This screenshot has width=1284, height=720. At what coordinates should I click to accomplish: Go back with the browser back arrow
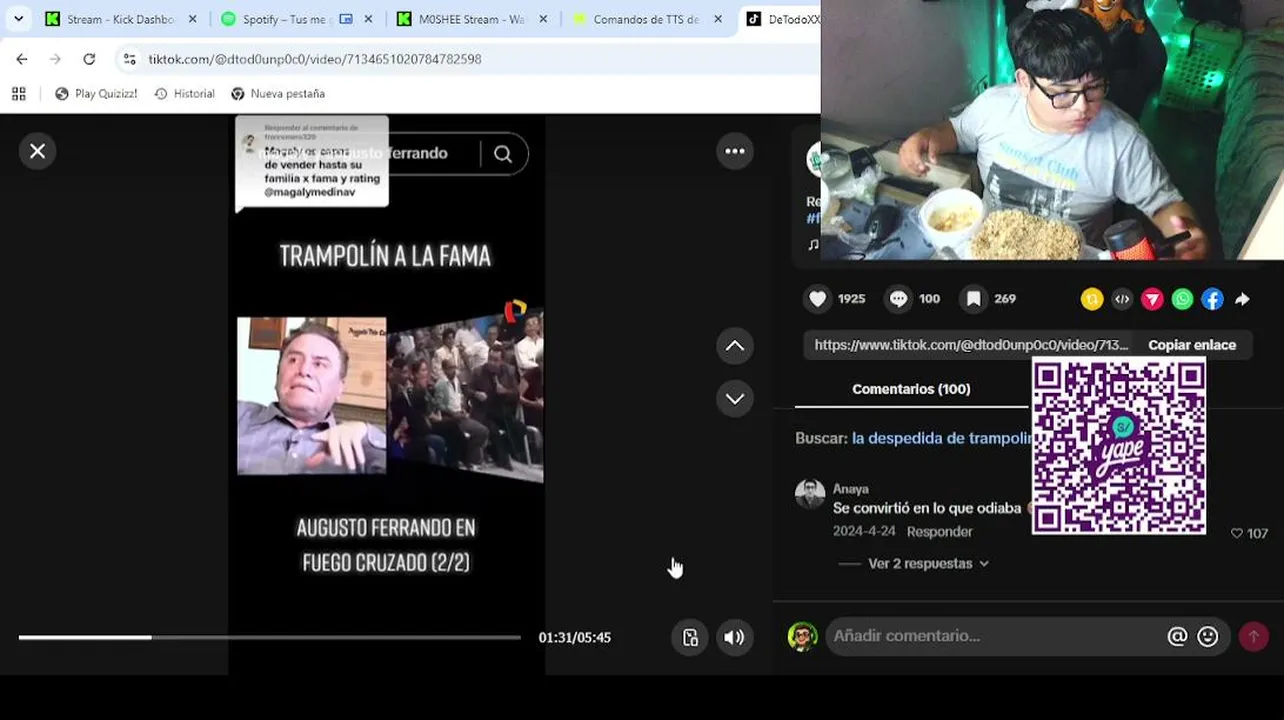point(22,59)
